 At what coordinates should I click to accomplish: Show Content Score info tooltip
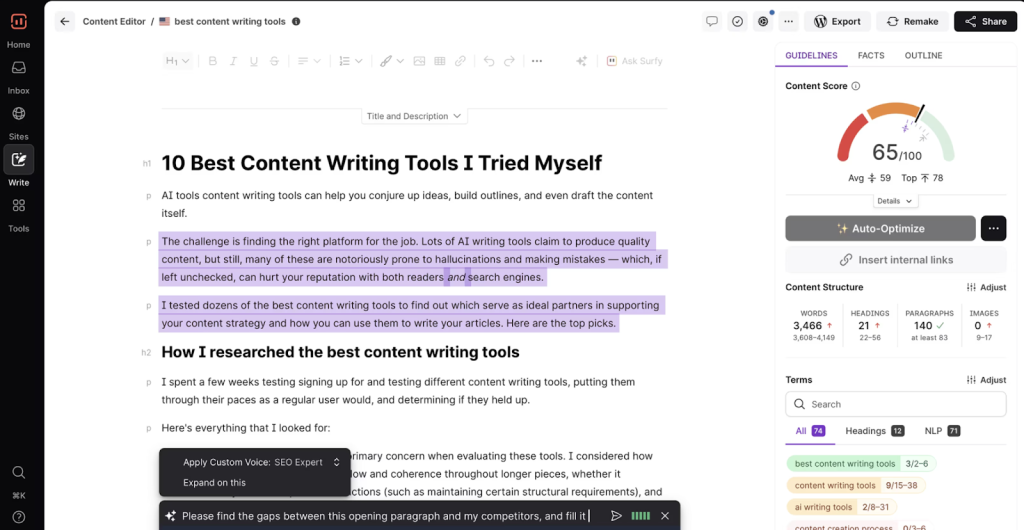[856, 86]
